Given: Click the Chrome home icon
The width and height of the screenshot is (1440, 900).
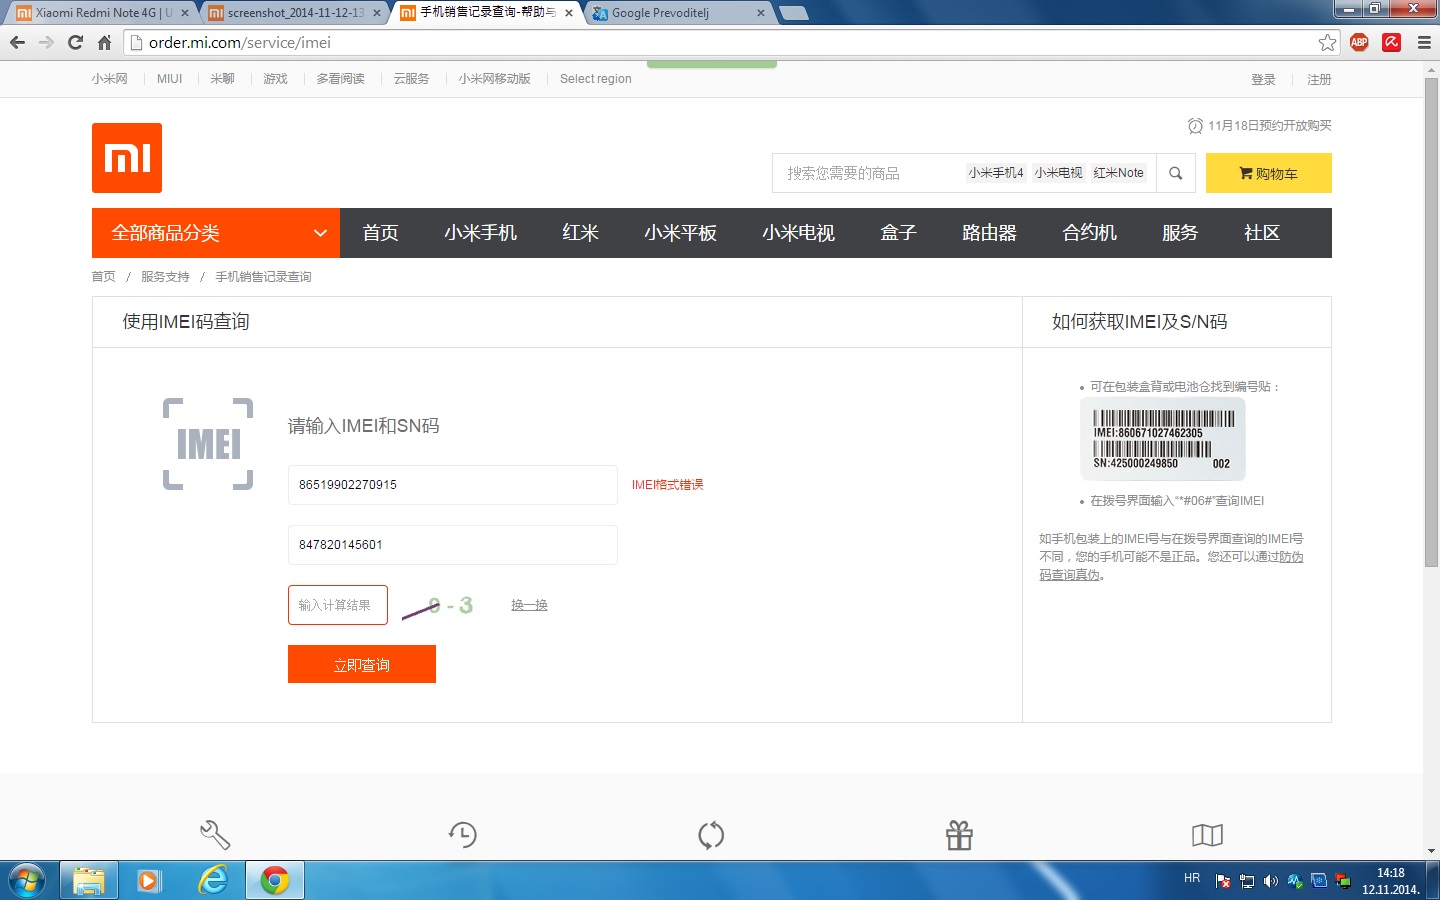Looking at the screenshot, I should pyautogui.click(x=104, y=42).
